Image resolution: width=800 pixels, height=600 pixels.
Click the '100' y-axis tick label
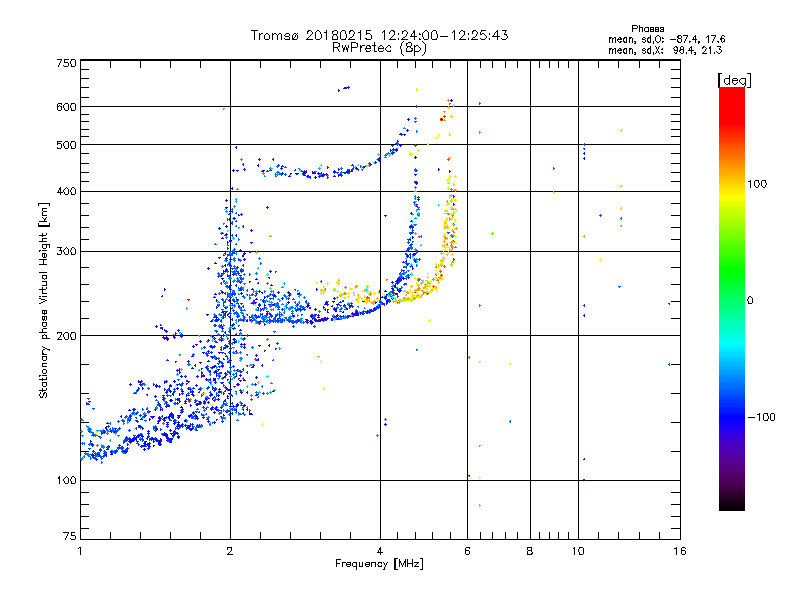(x=67, y=481)
